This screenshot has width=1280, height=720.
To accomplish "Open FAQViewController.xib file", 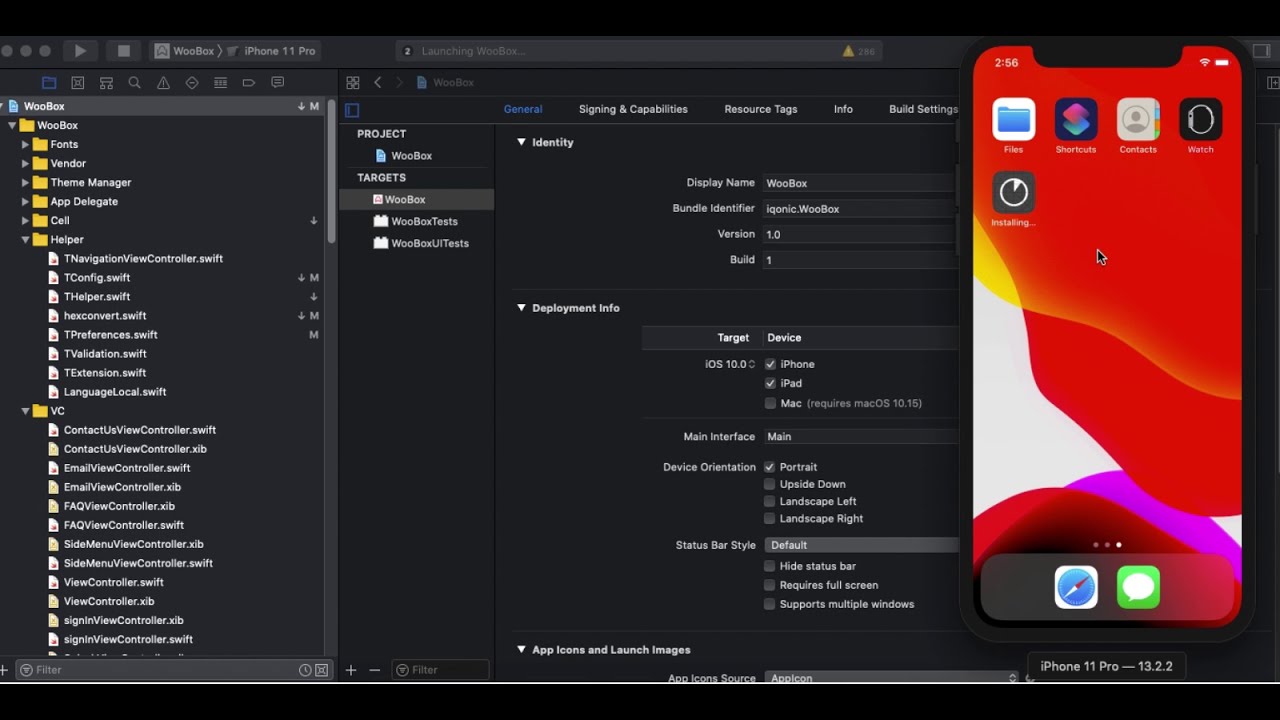I will pos(119,506).
